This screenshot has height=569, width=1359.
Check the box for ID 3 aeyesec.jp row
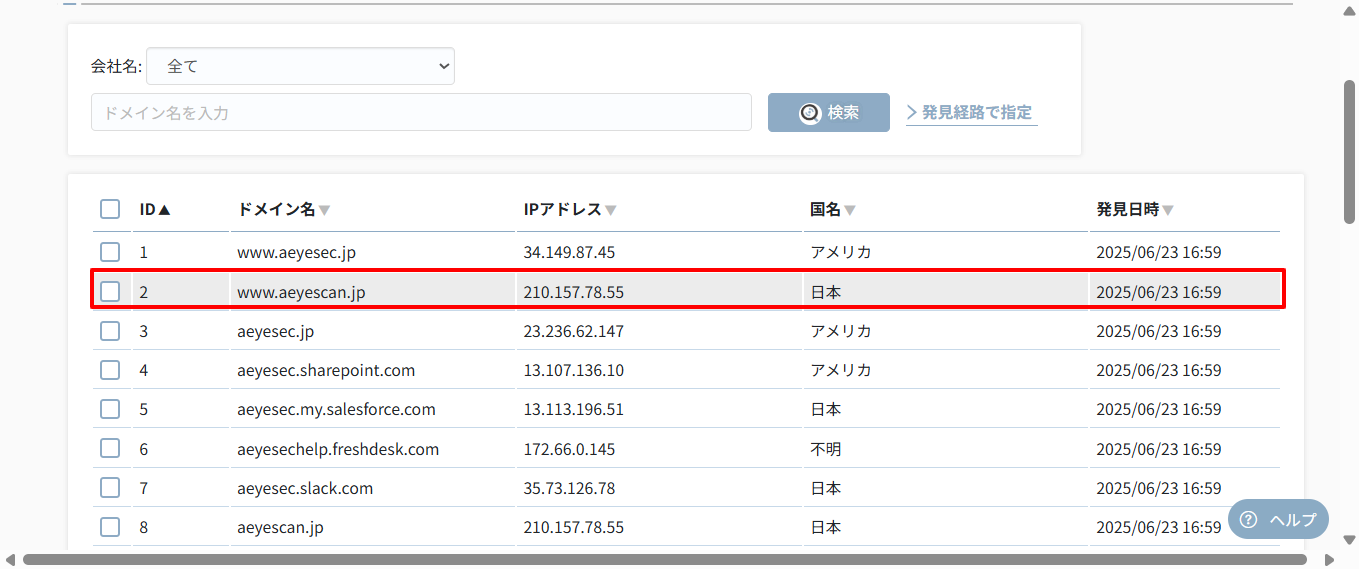(x=110, y=331)
